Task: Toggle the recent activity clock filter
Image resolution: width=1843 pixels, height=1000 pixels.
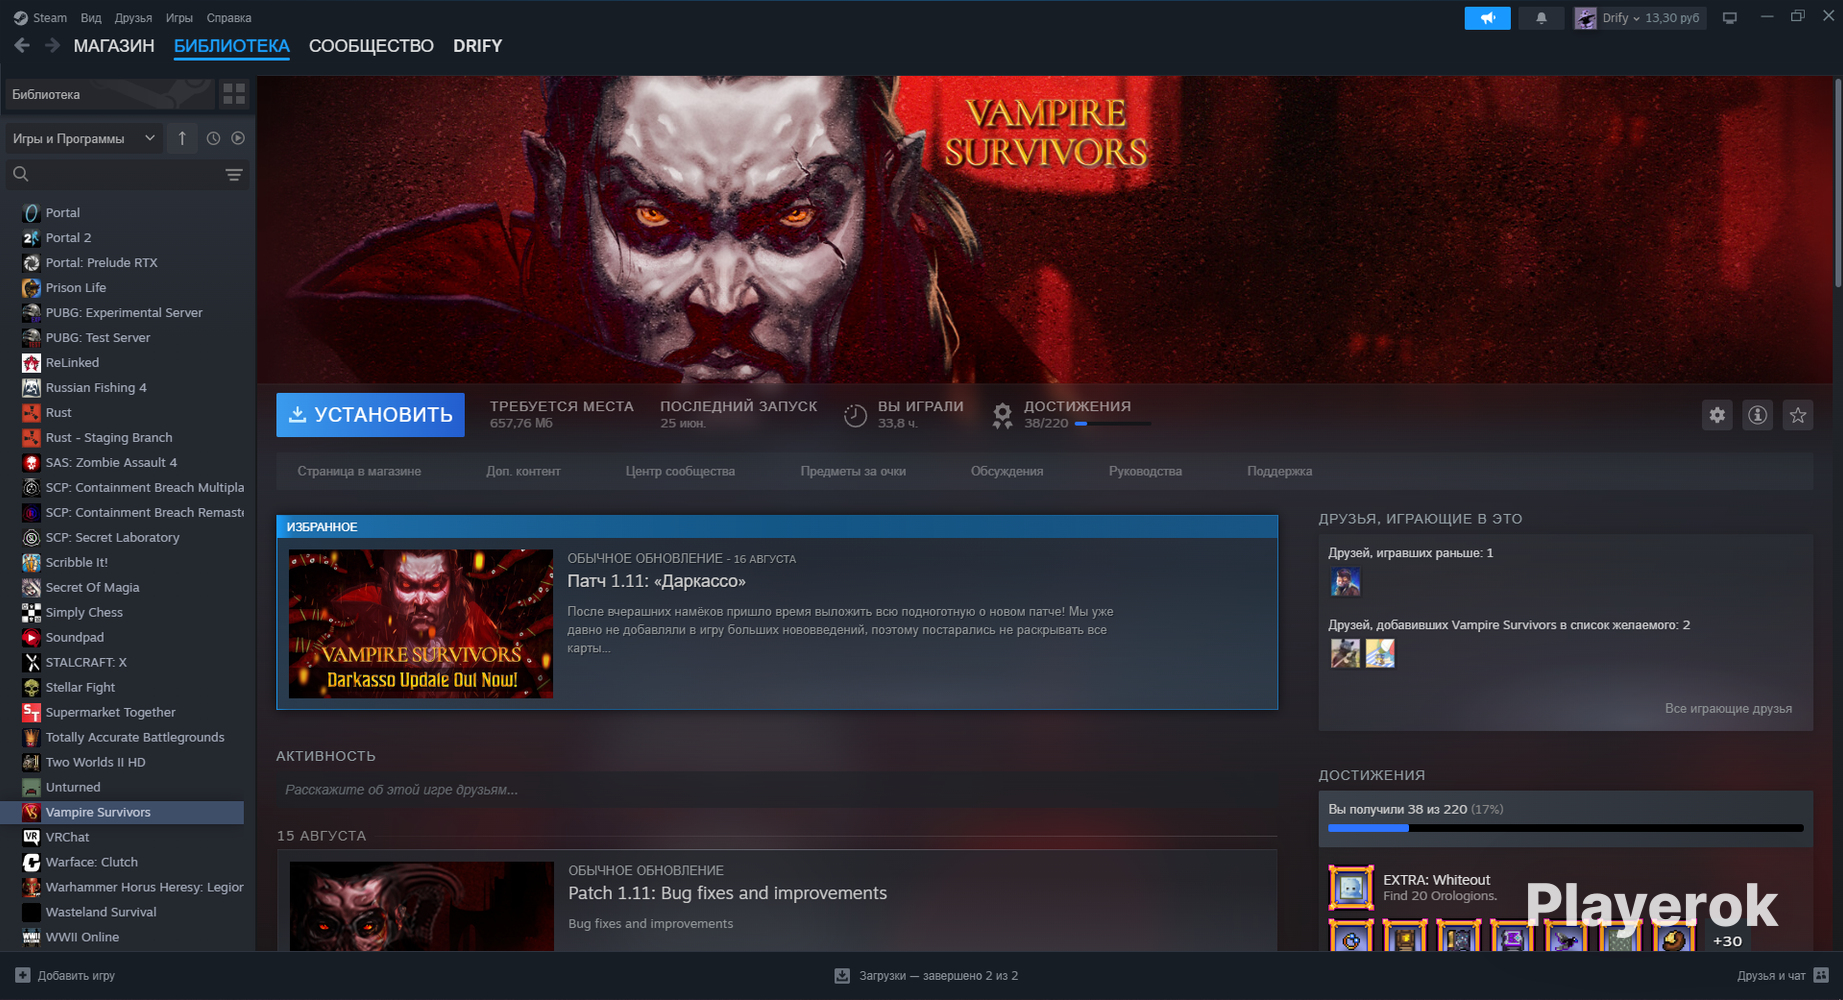Action: pyautogui.click(x=213, y=139)
